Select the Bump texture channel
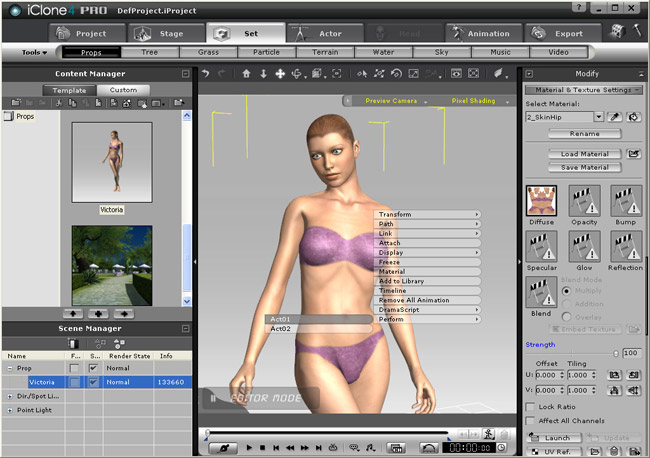This screenshot has width=650, height=458. coord(625,201)
